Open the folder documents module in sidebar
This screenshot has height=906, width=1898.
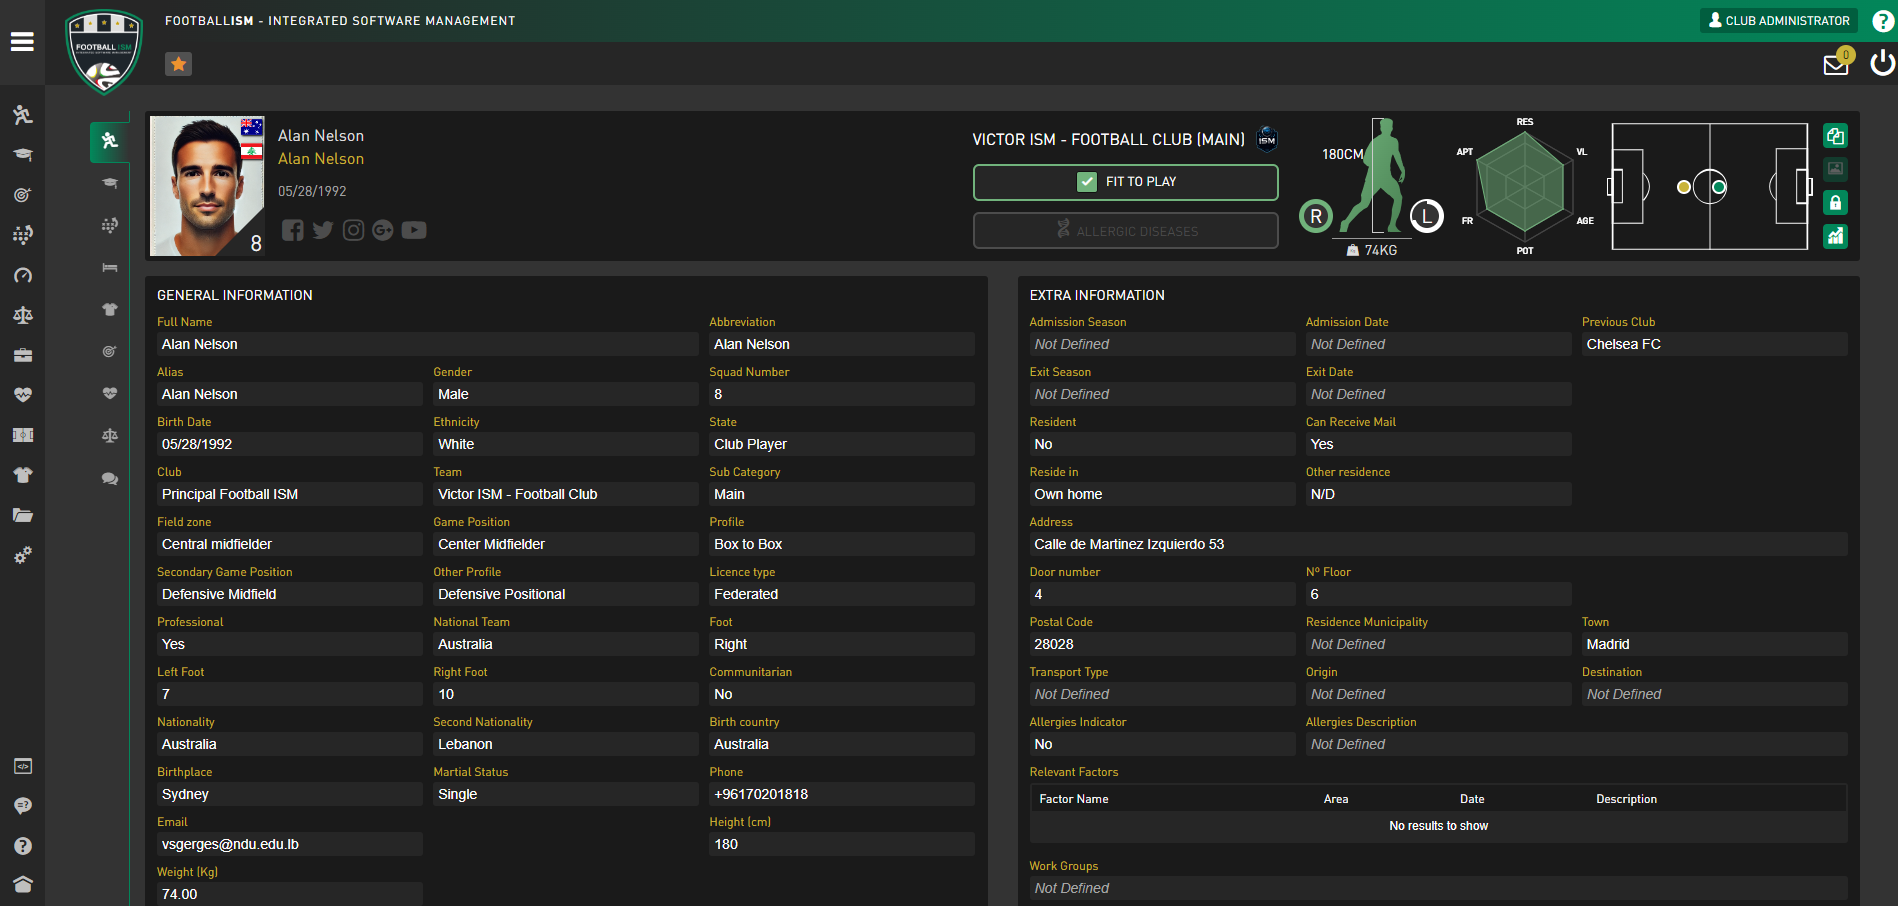(22, 515)
